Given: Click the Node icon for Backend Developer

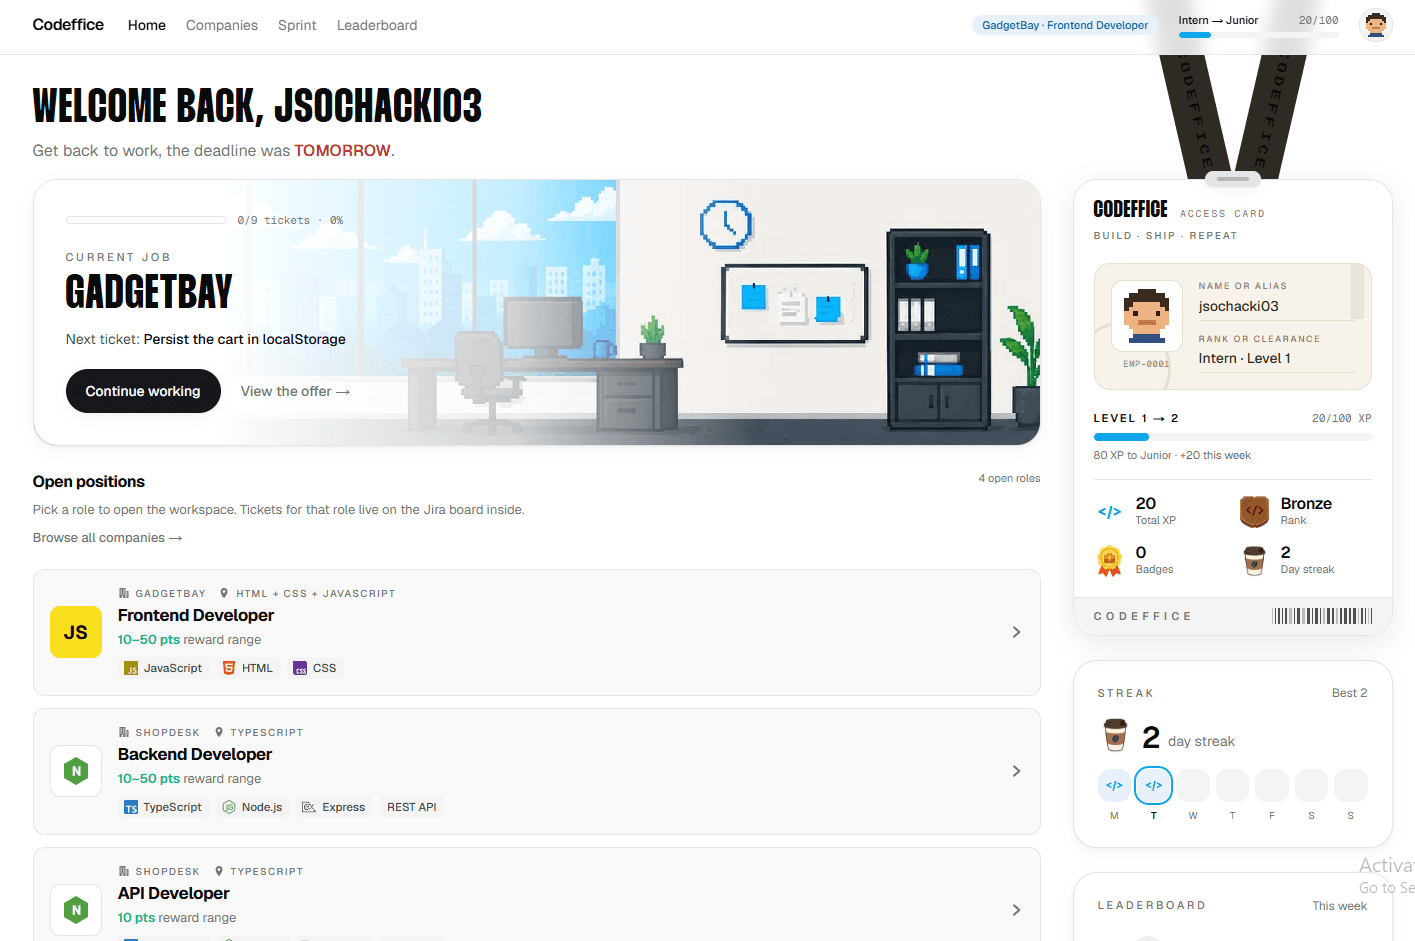Looking at the screenshot, I should (x=76, y=771).
